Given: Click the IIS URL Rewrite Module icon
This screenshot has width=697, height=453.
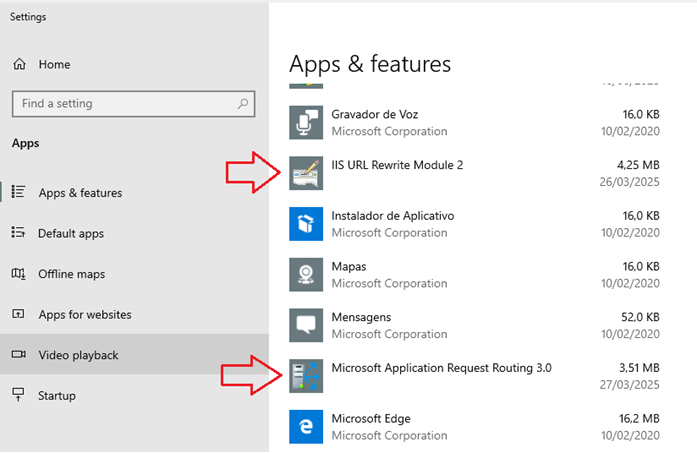Looking at the screenshot, I should (306, 173).
